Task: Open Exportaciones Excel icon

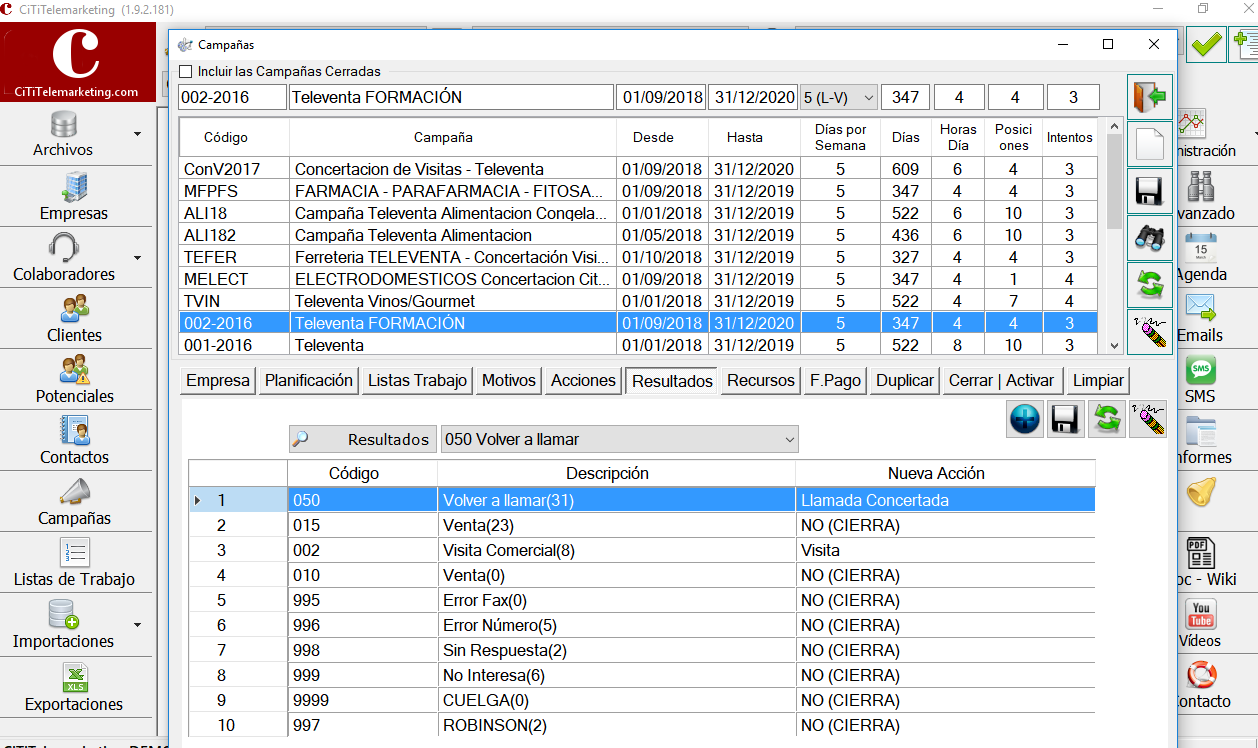Action: click(75, 686)
